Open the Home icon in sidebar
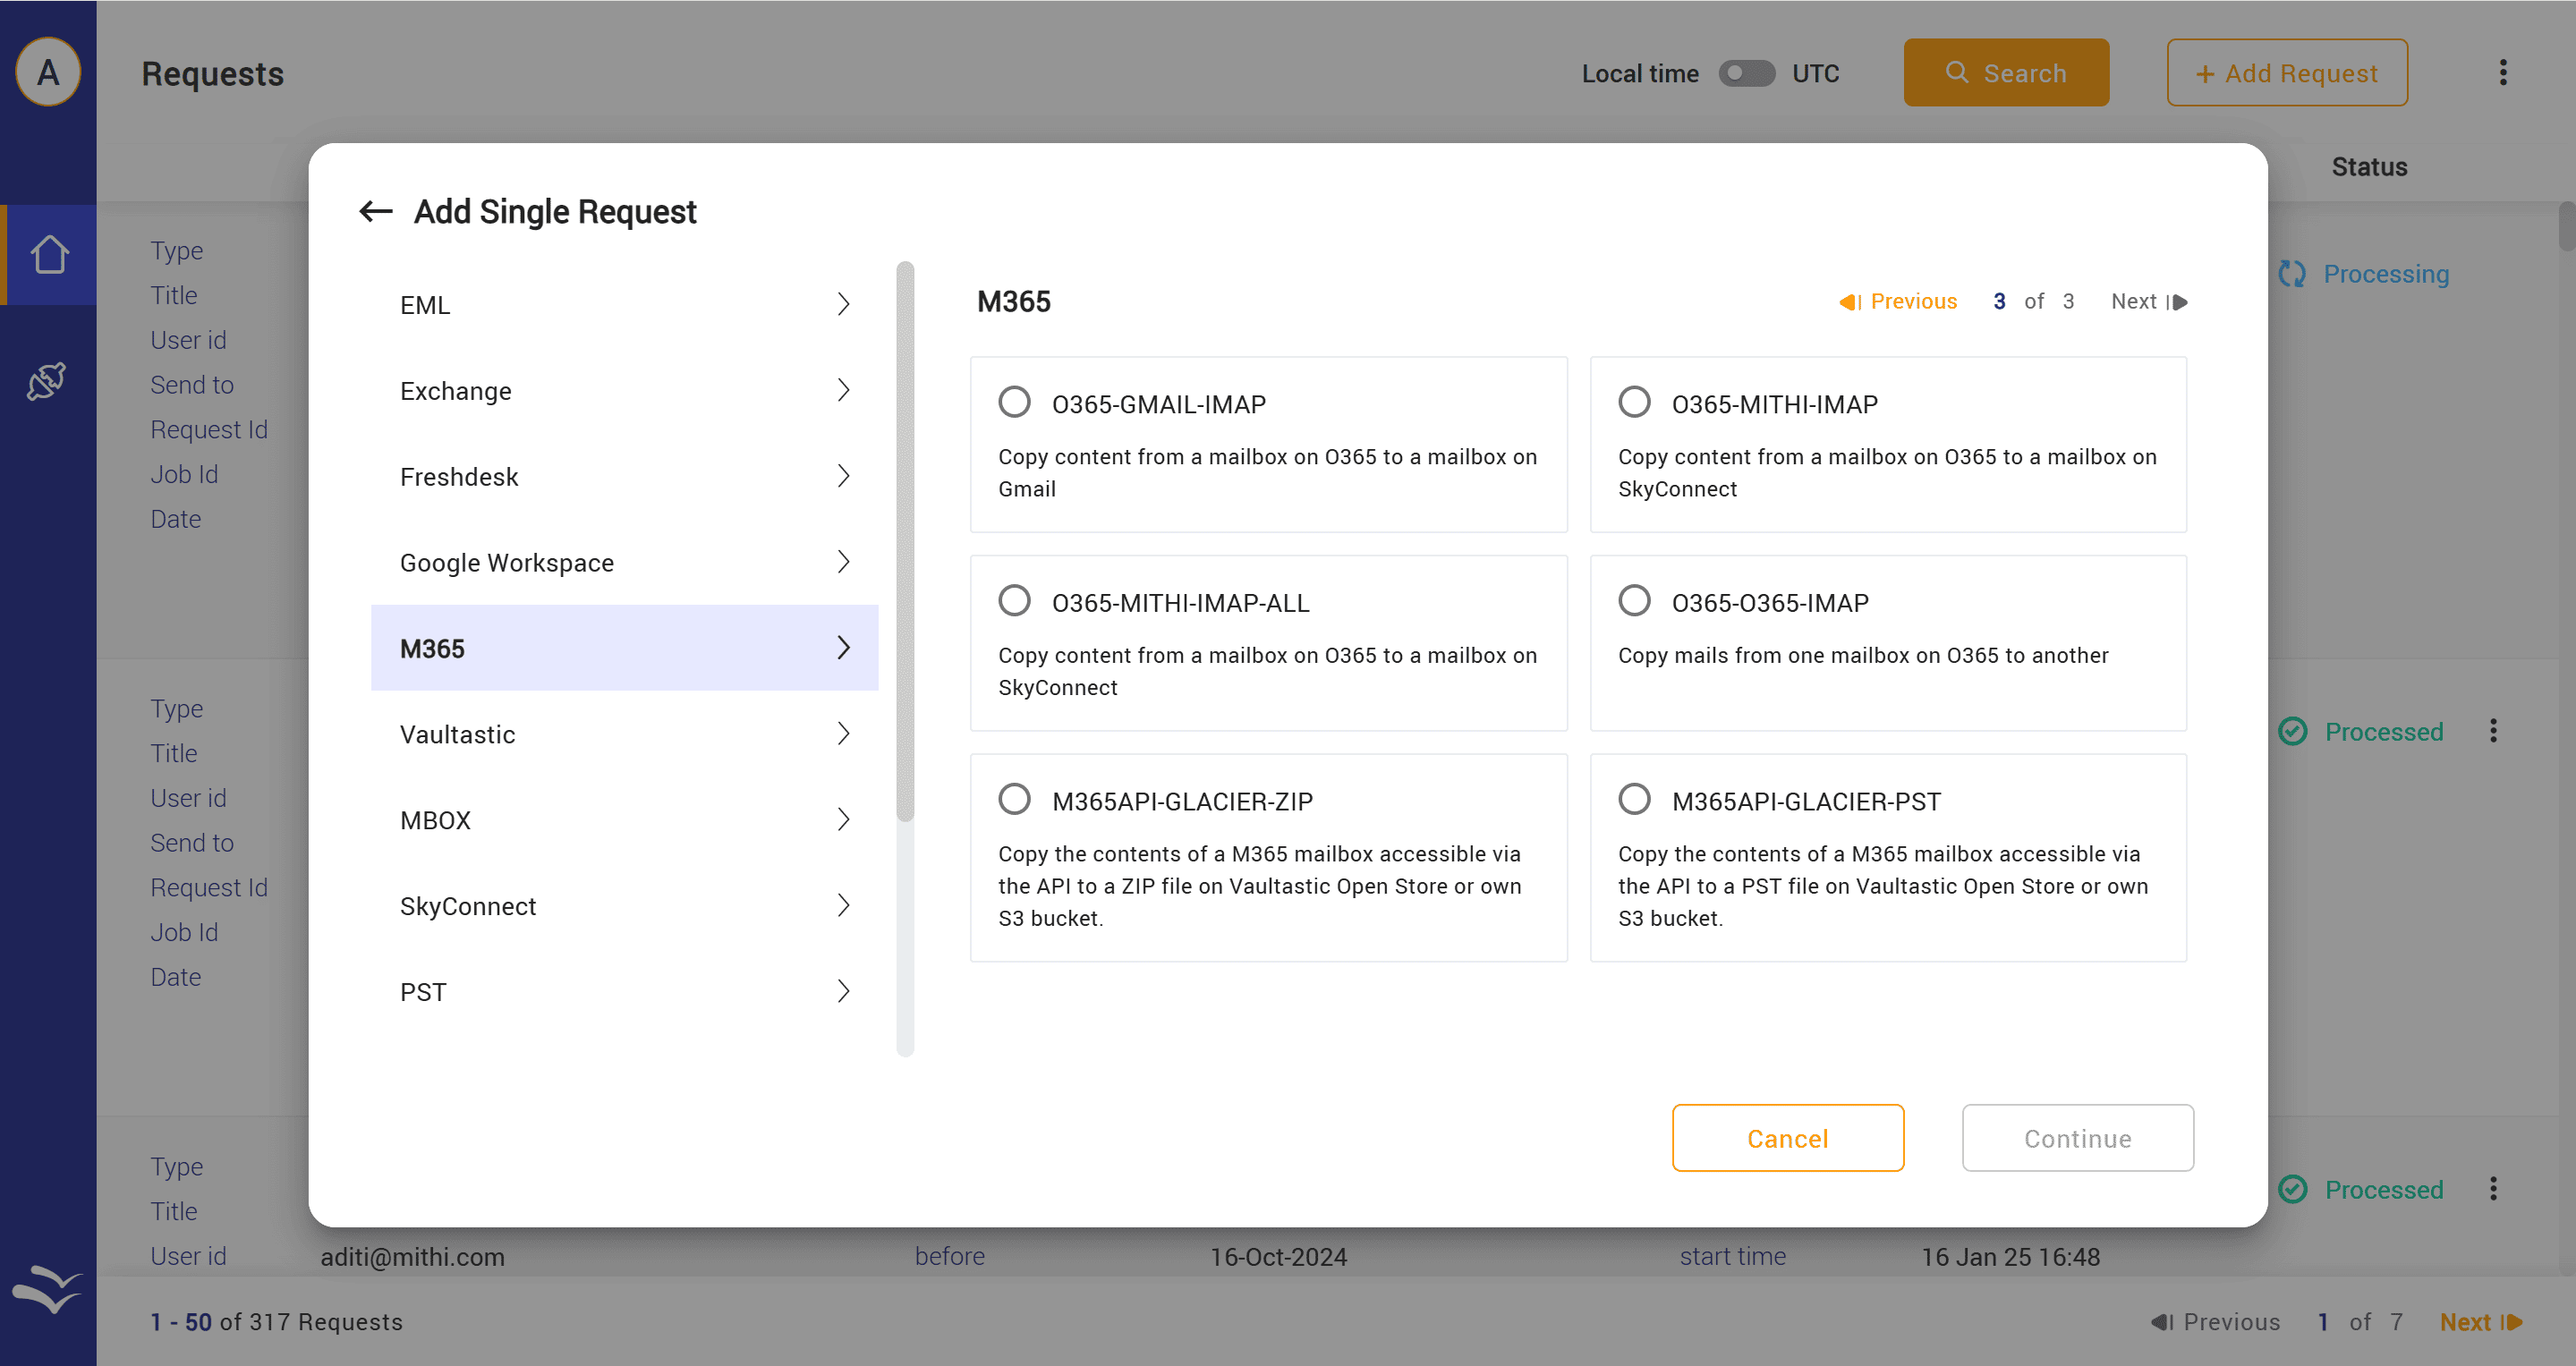 [x=48, y=254]
